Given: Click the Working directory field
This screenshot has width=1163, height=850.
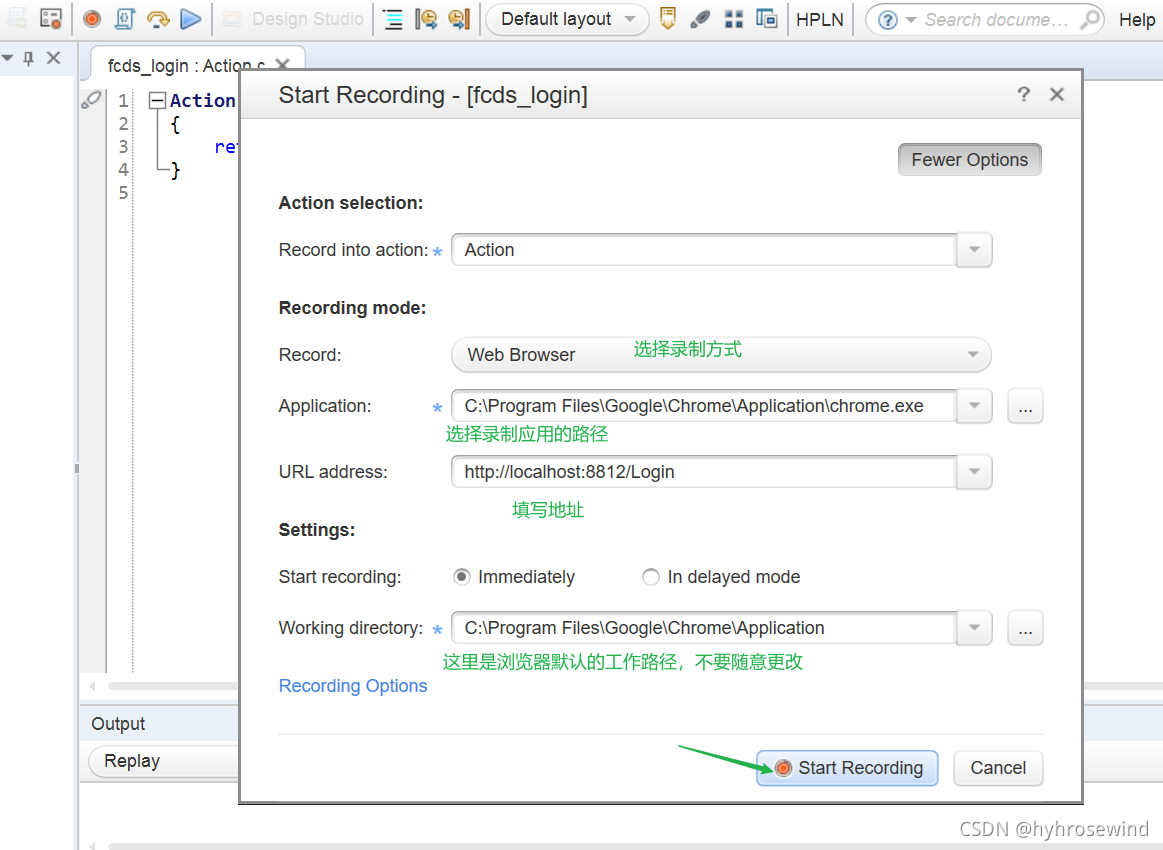Looking at the screenshot, I should click(703, 628).
